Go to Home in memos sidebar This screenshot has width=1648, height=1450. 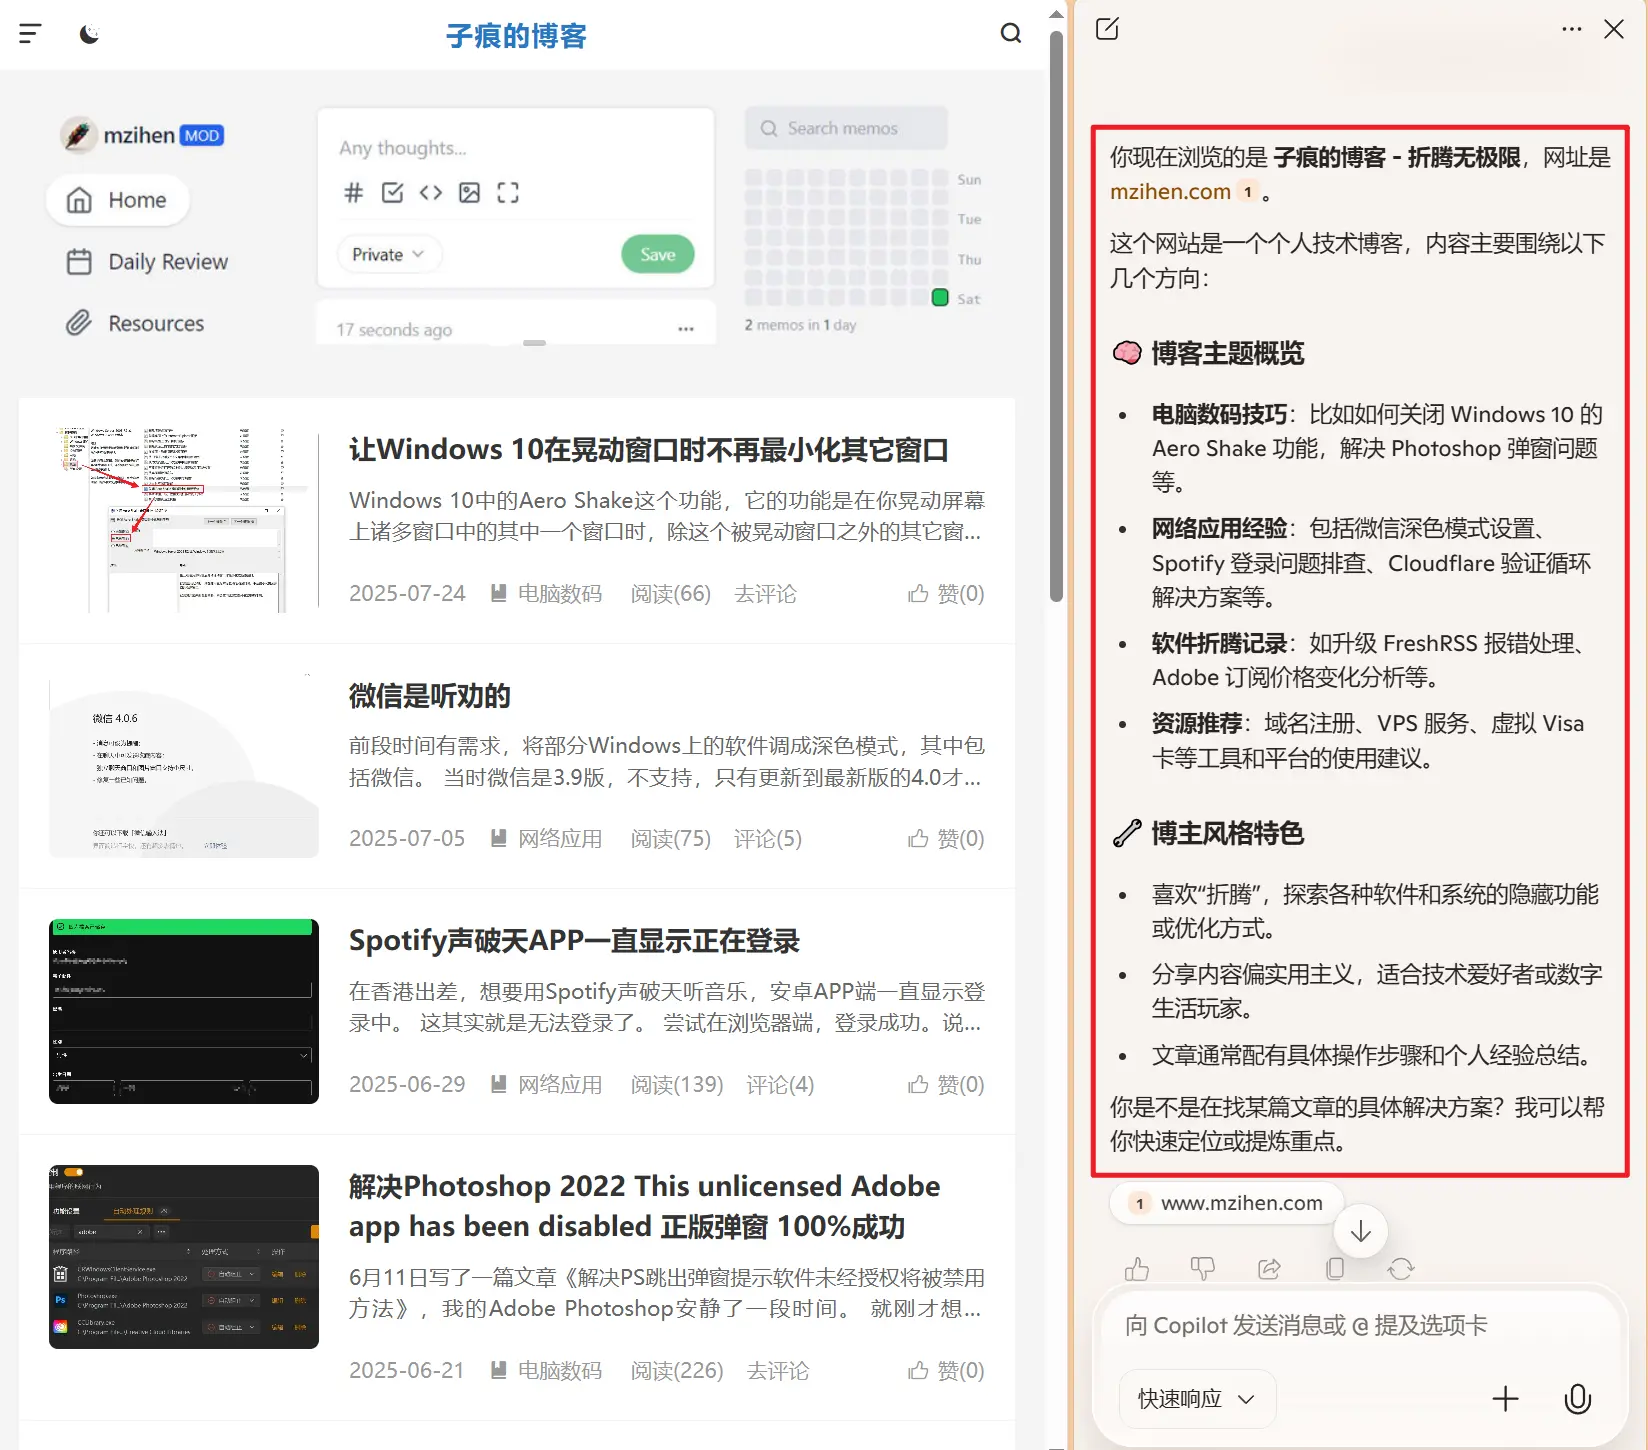(117, 200)
